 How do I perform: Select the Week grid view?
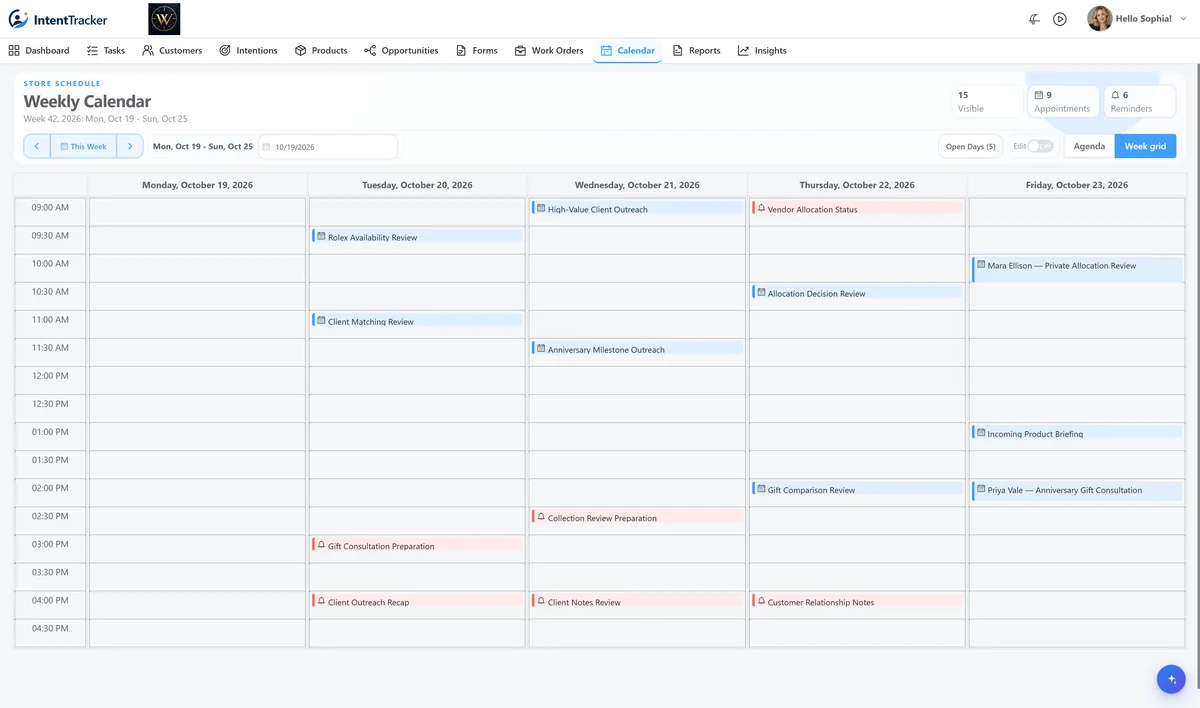point(1145,146)
